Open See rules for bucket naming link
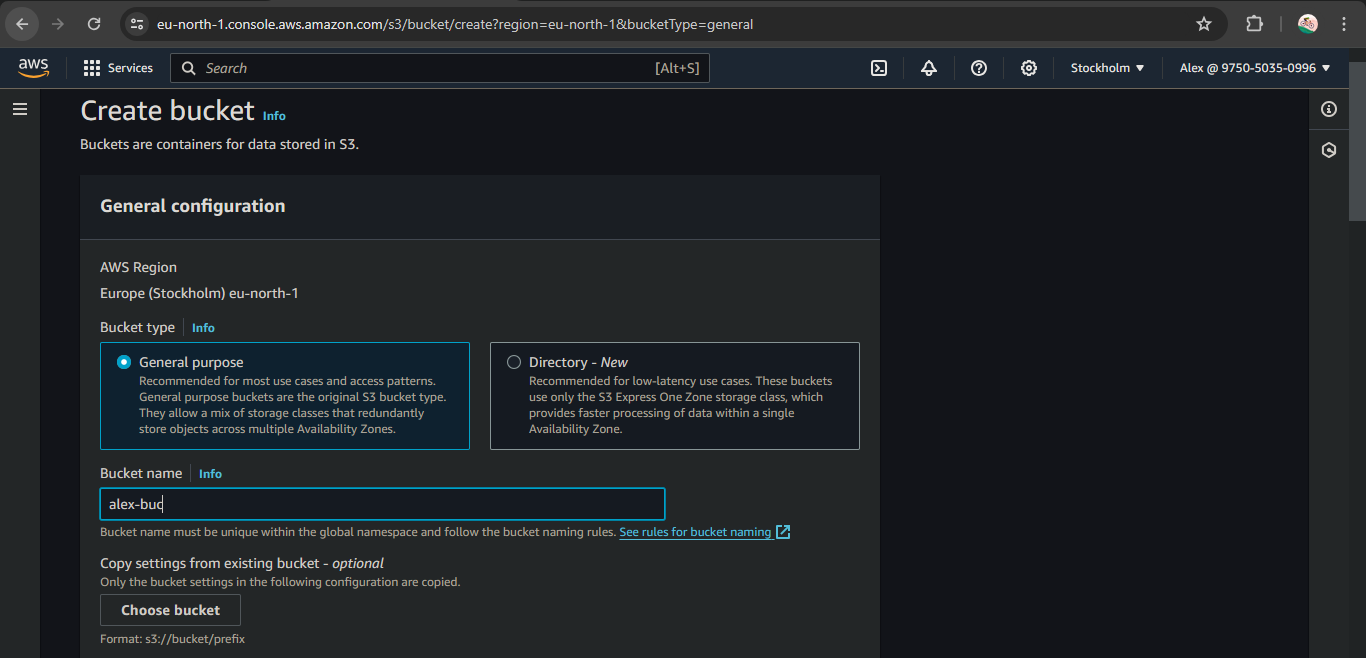 pyautogui.click(x=705, y=532)
